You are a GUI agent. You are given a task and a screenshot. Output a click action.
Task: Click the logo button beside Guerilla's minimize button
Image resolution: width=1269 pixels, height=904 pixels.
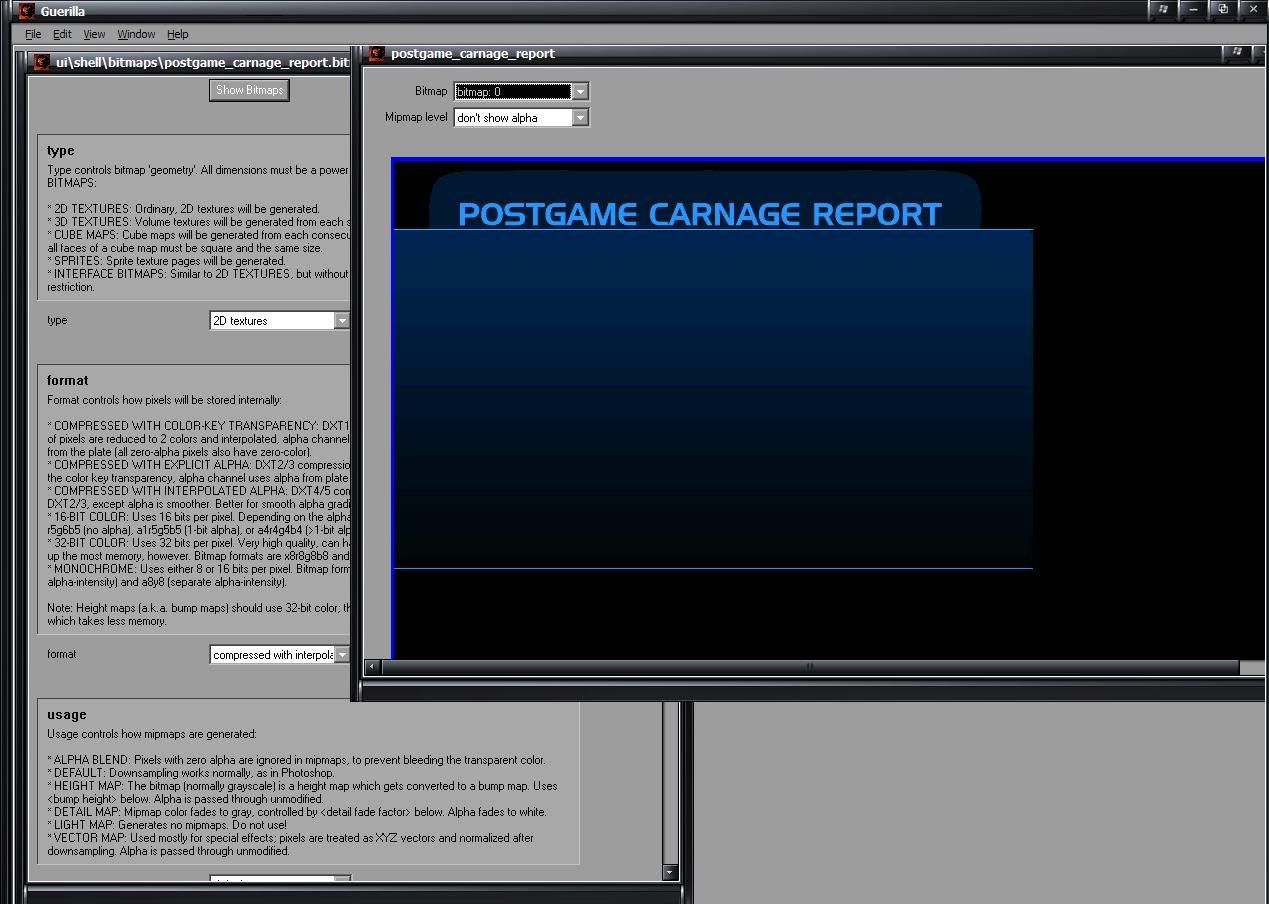(x=1163, y=10)
